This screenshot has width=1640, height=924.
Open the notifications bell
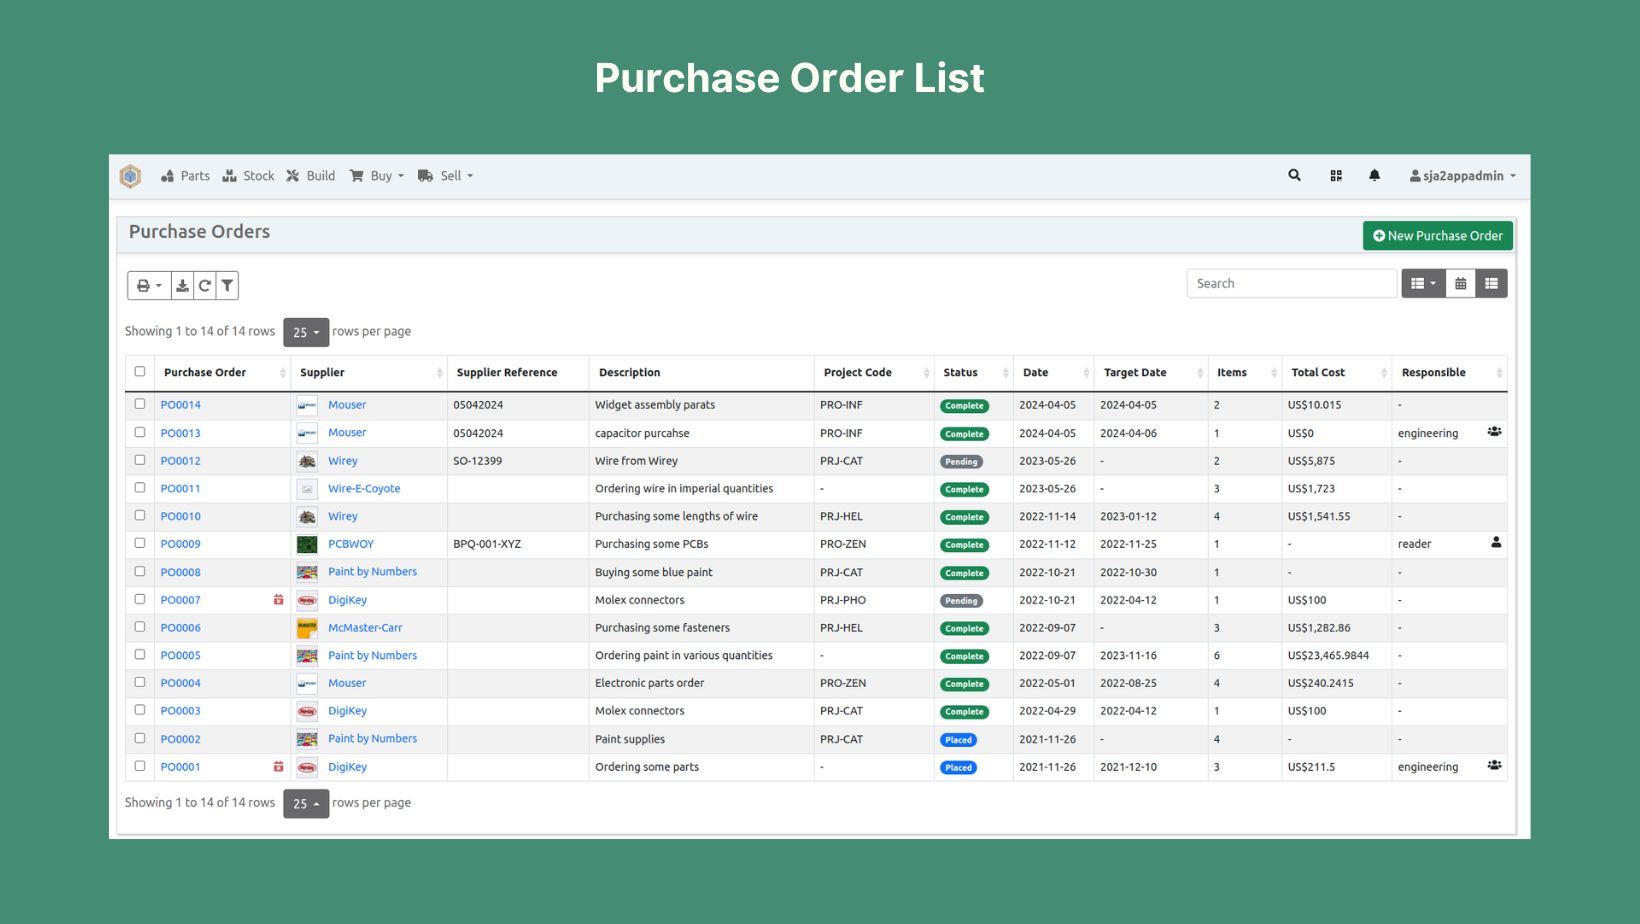click(x=1374, y=176)
